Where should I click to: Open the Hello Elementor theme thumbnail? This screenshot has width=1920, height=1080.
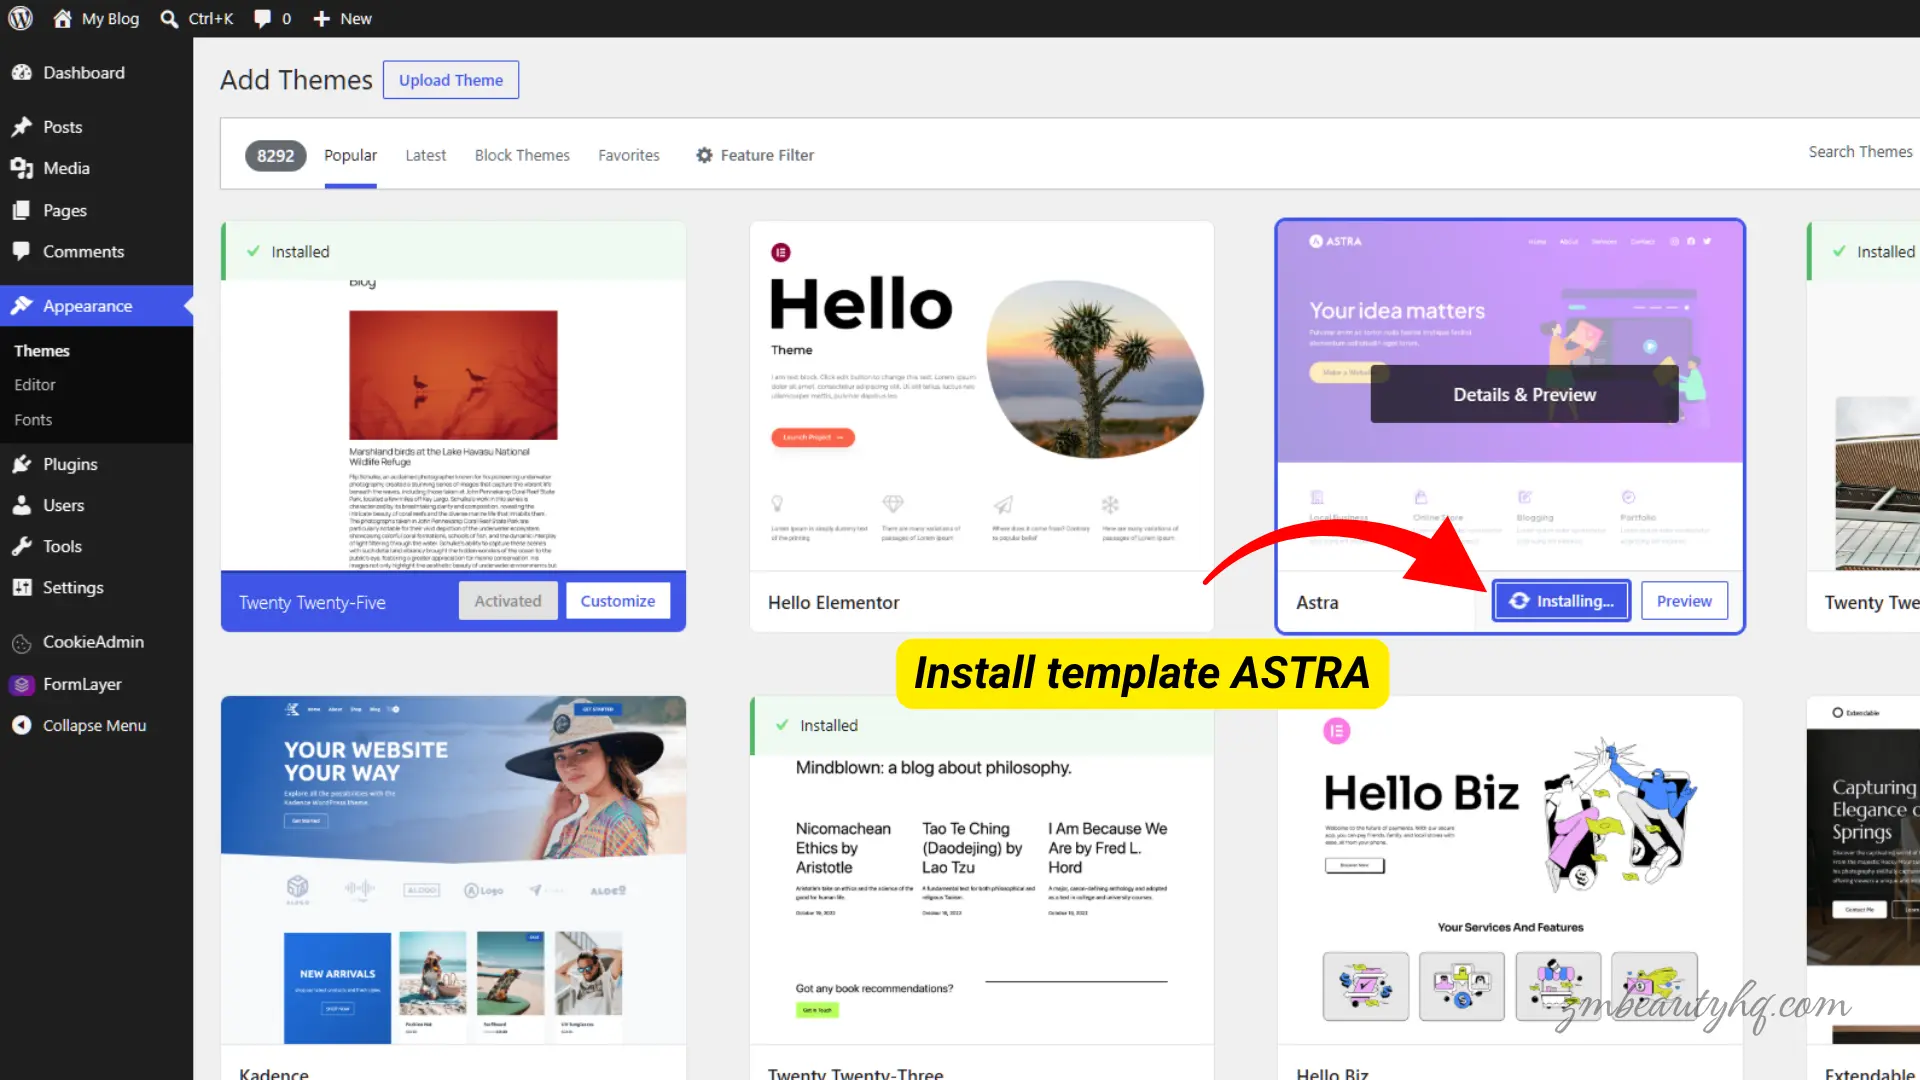tap(982, 396)
